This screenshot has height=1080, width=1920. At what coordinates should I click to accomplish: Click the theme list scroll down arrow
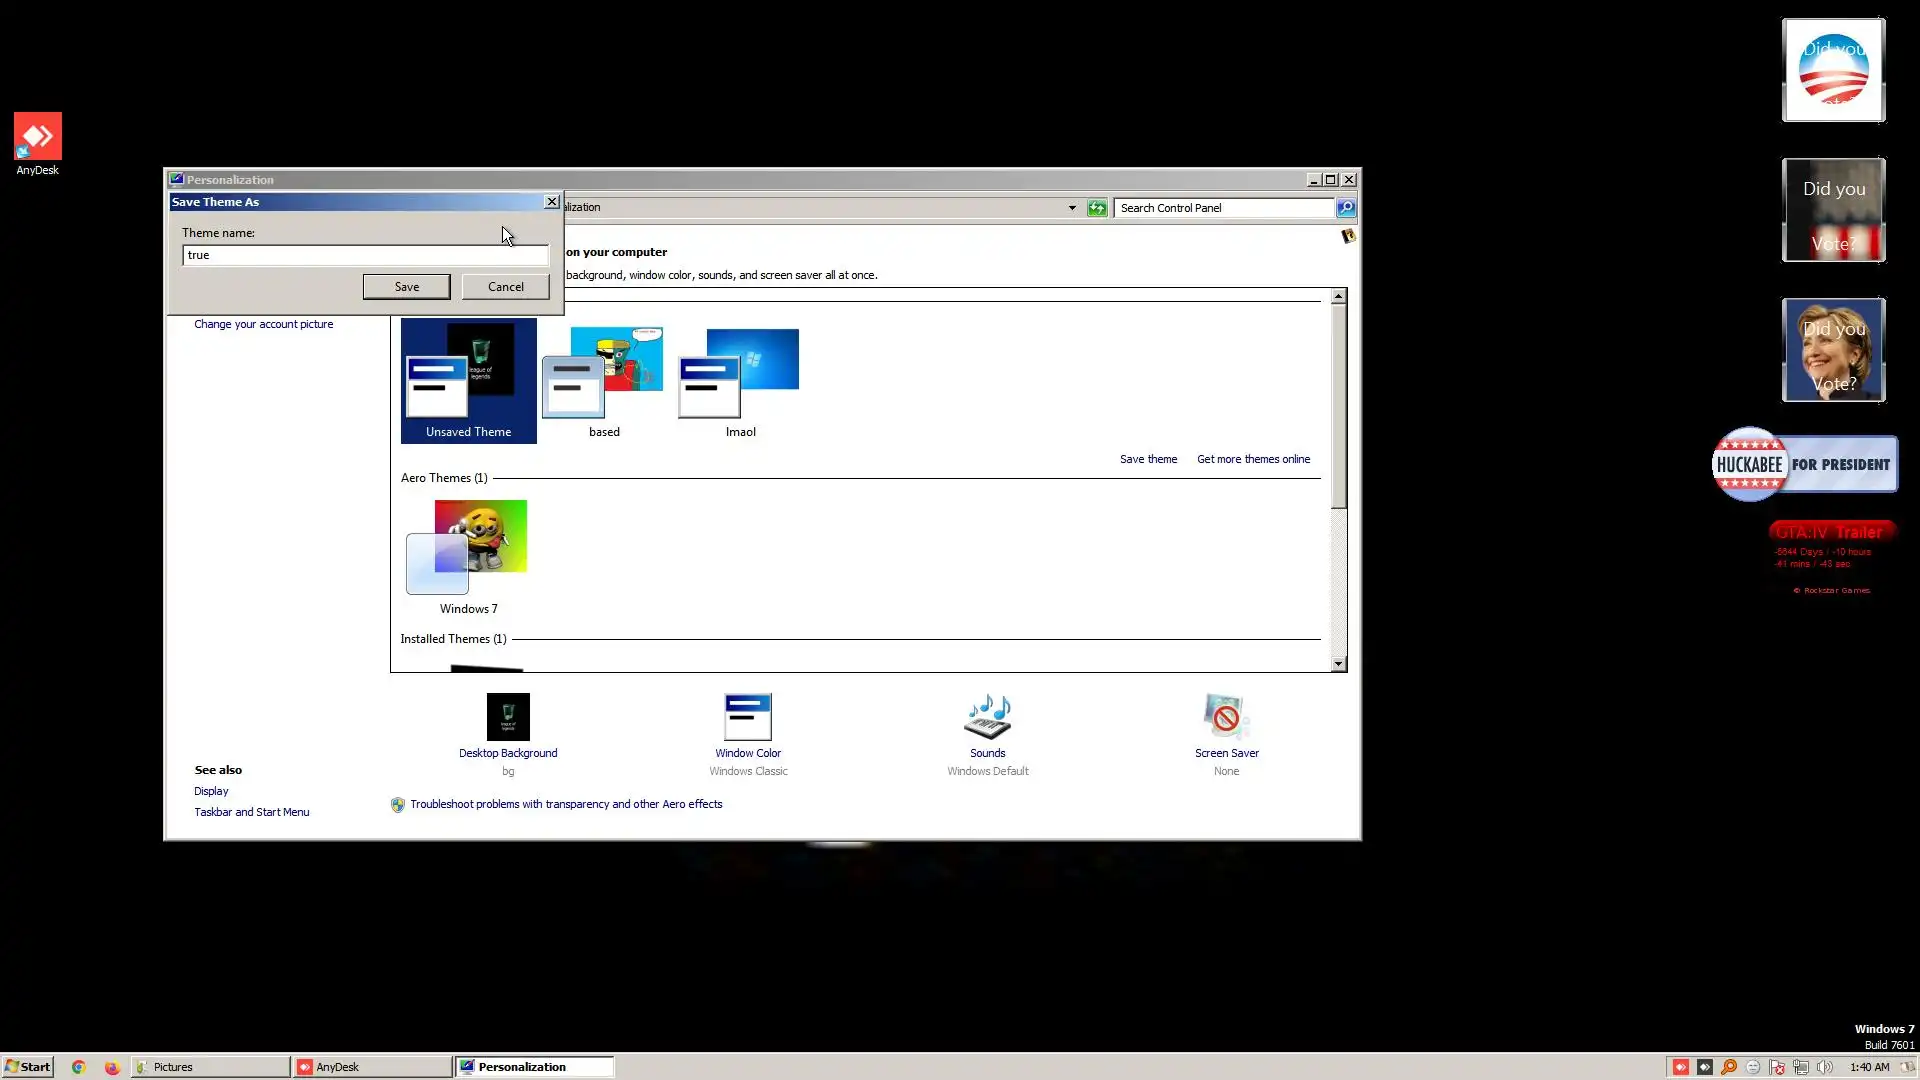tap(1338, 664)
